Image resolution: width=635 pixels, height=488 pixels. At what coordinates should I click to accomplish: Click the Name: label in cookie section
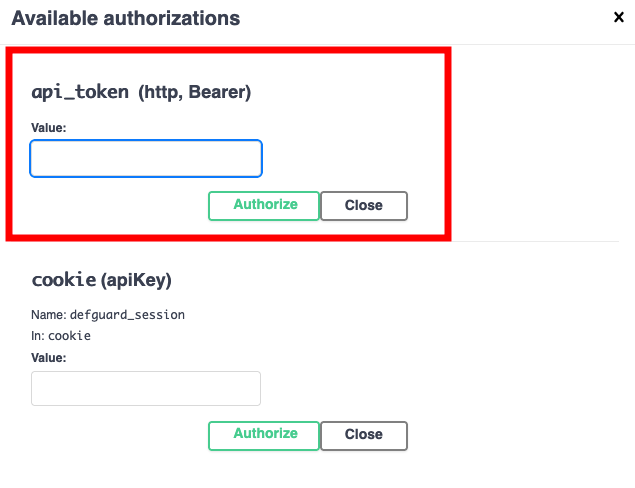point(49,314)
